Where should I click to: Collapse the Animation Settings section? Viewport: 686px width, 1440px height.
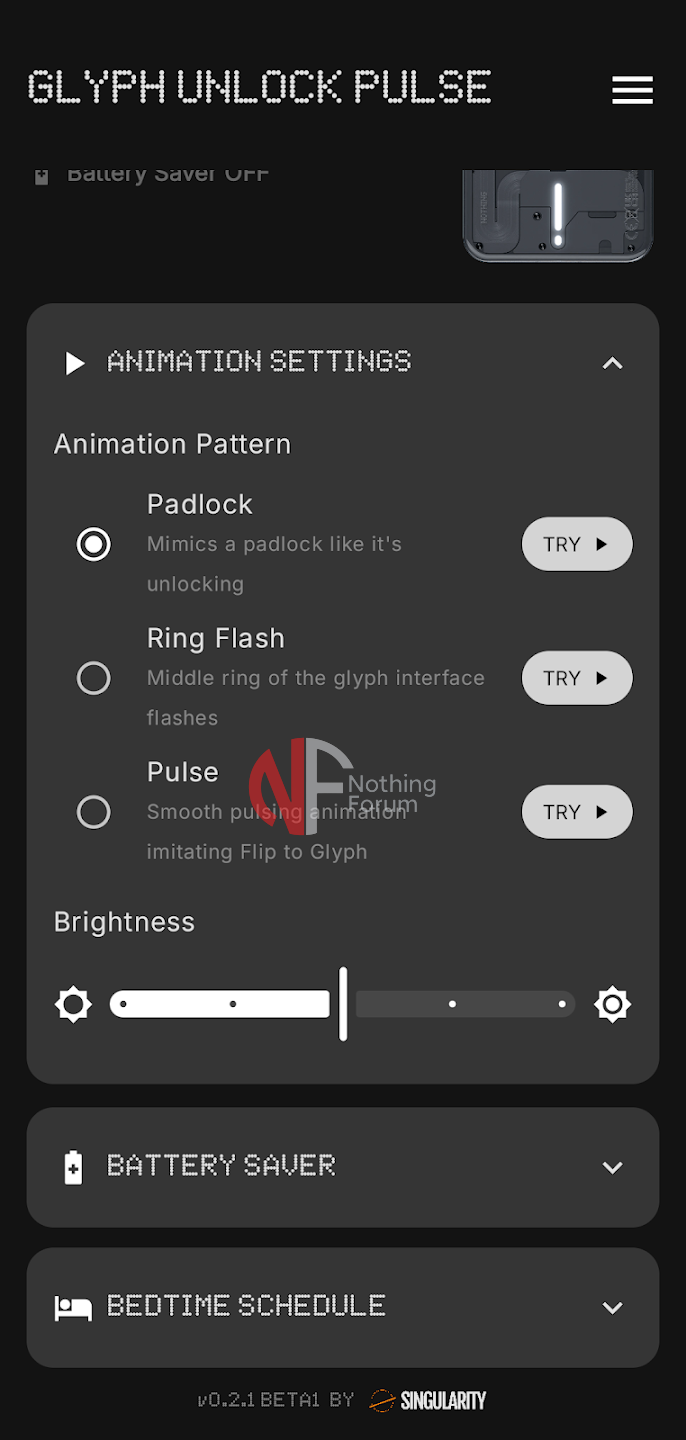click(612, 363)
